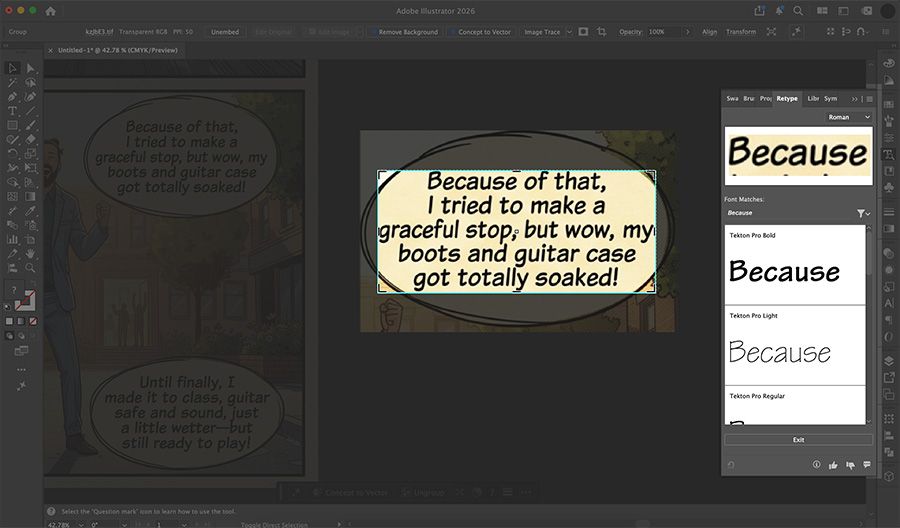Expand the Opacity slider arrow
900x528 pixels.
pyautogui.click(x=688, y=32)
